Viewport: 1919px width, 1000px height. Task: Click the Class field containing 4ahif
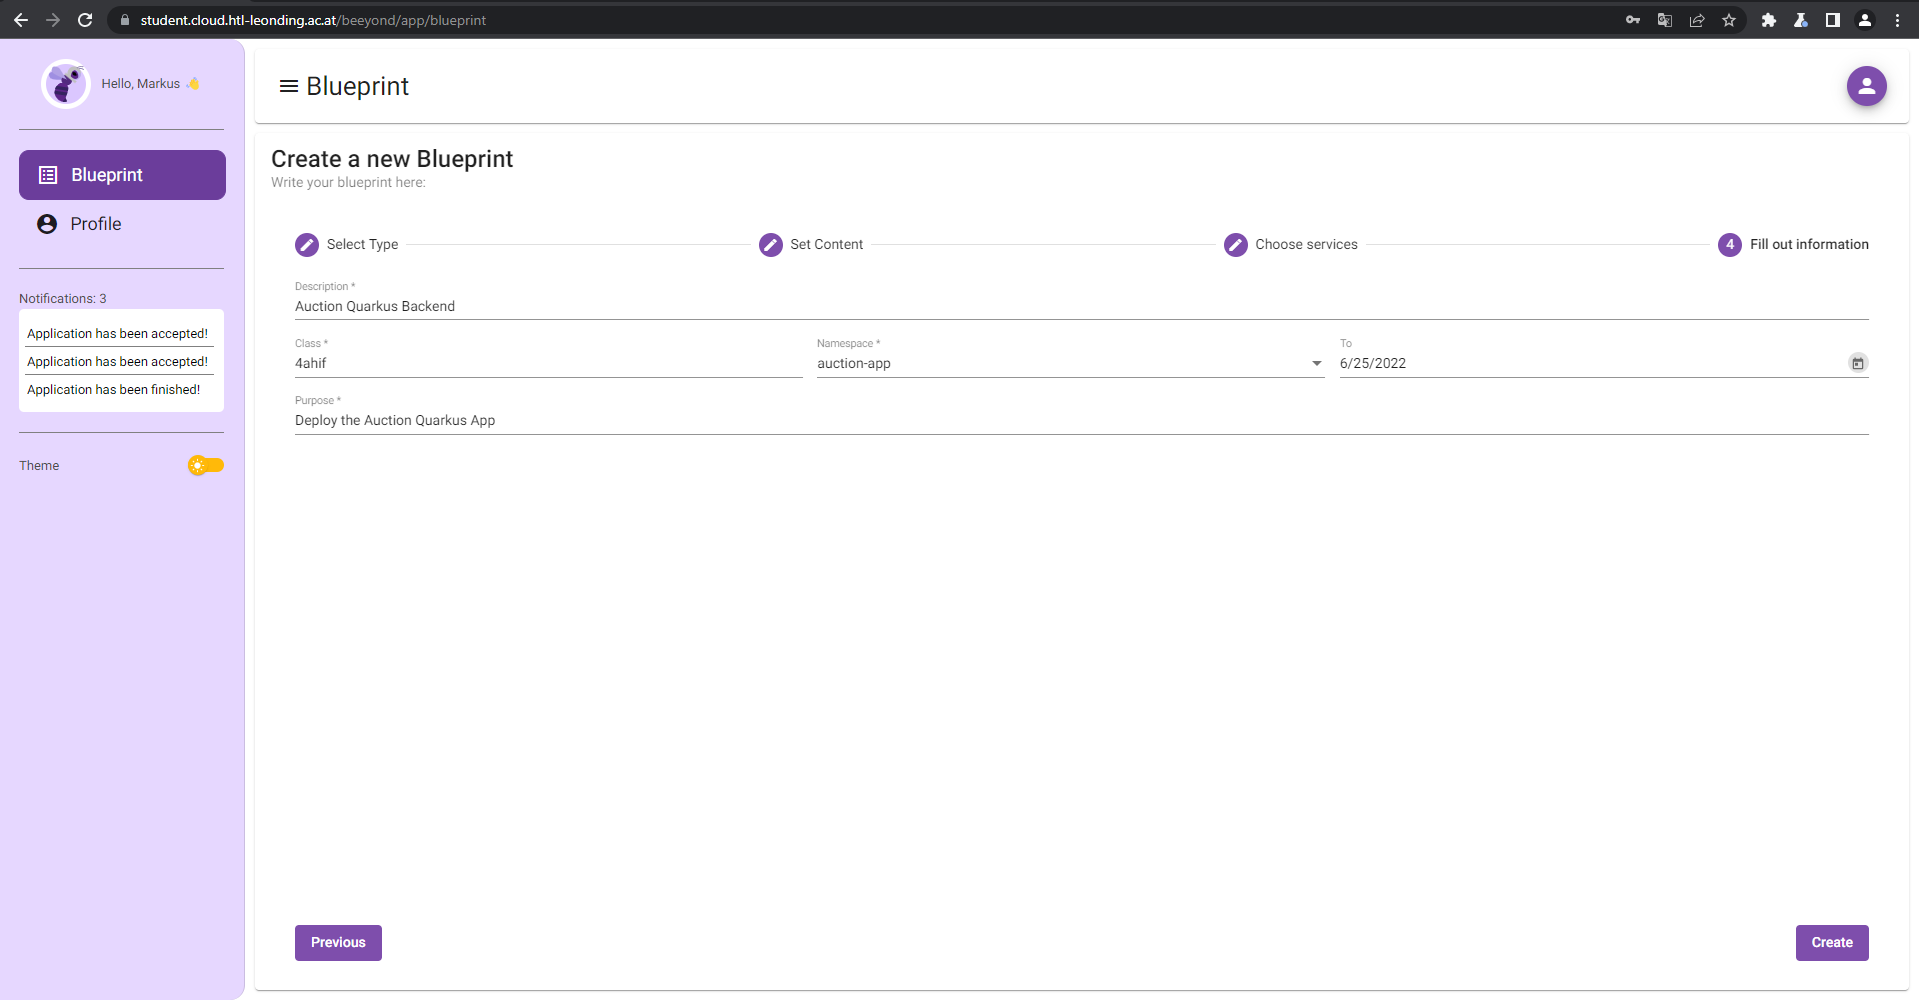548,364
